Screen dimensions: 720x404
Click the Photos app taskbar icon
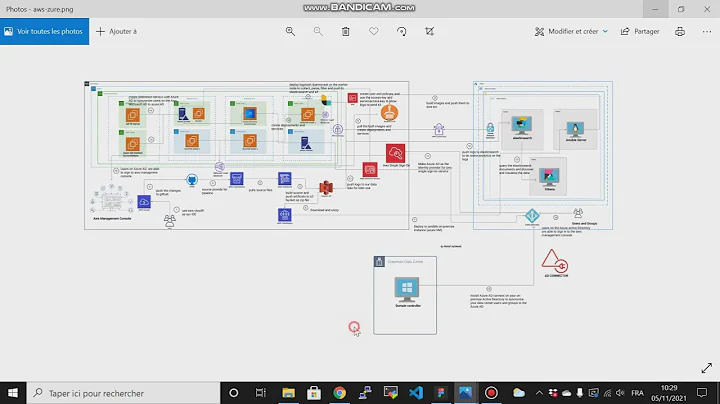click(465, 393)
